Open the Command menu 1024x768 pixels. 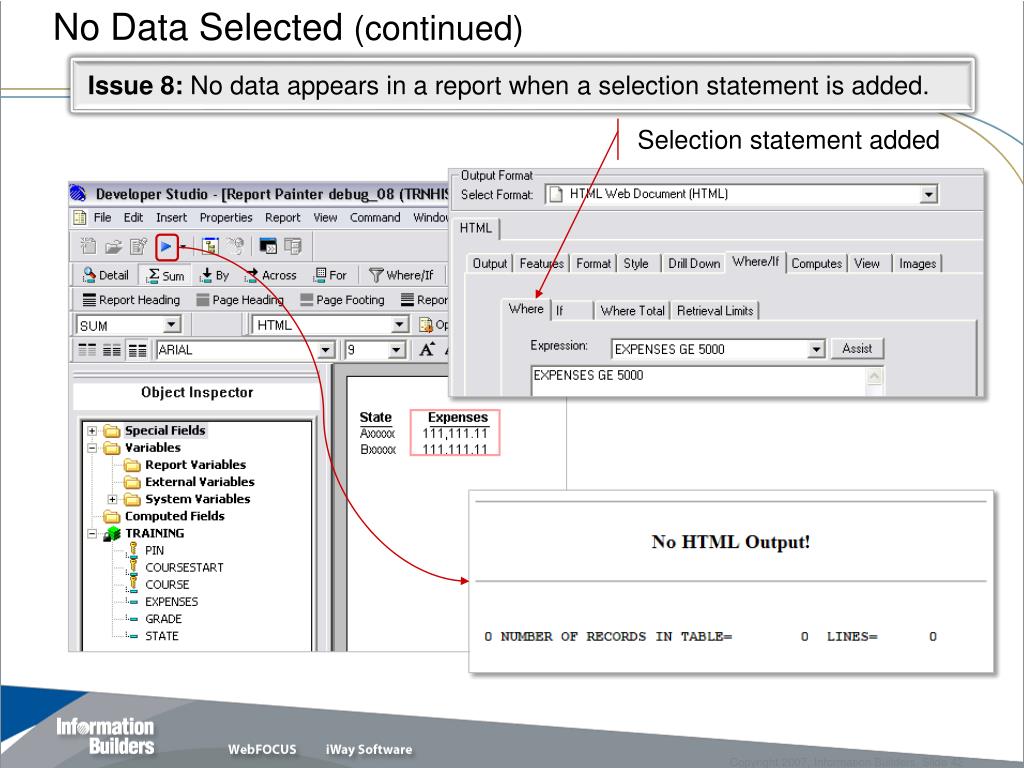pos(375,217)
